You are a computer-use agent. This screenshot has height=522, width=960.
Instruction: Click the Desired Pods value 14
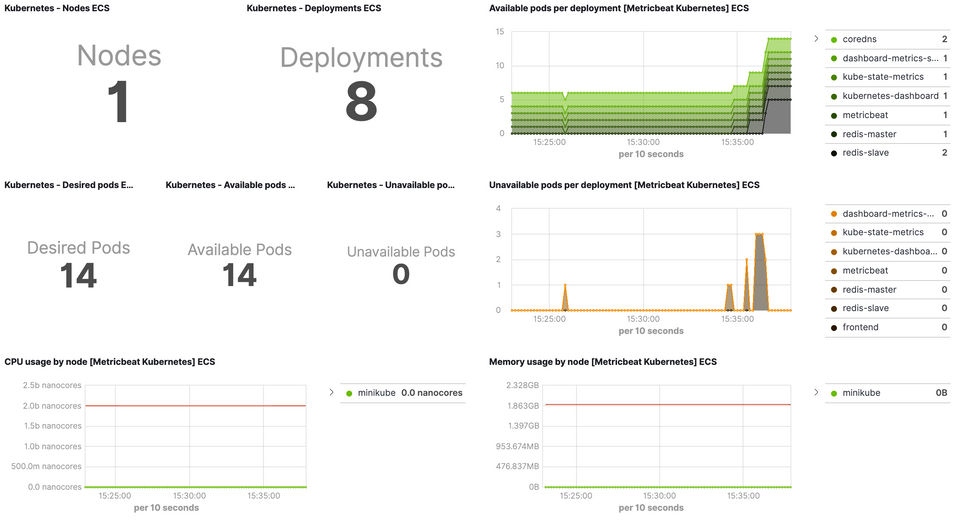78,275
